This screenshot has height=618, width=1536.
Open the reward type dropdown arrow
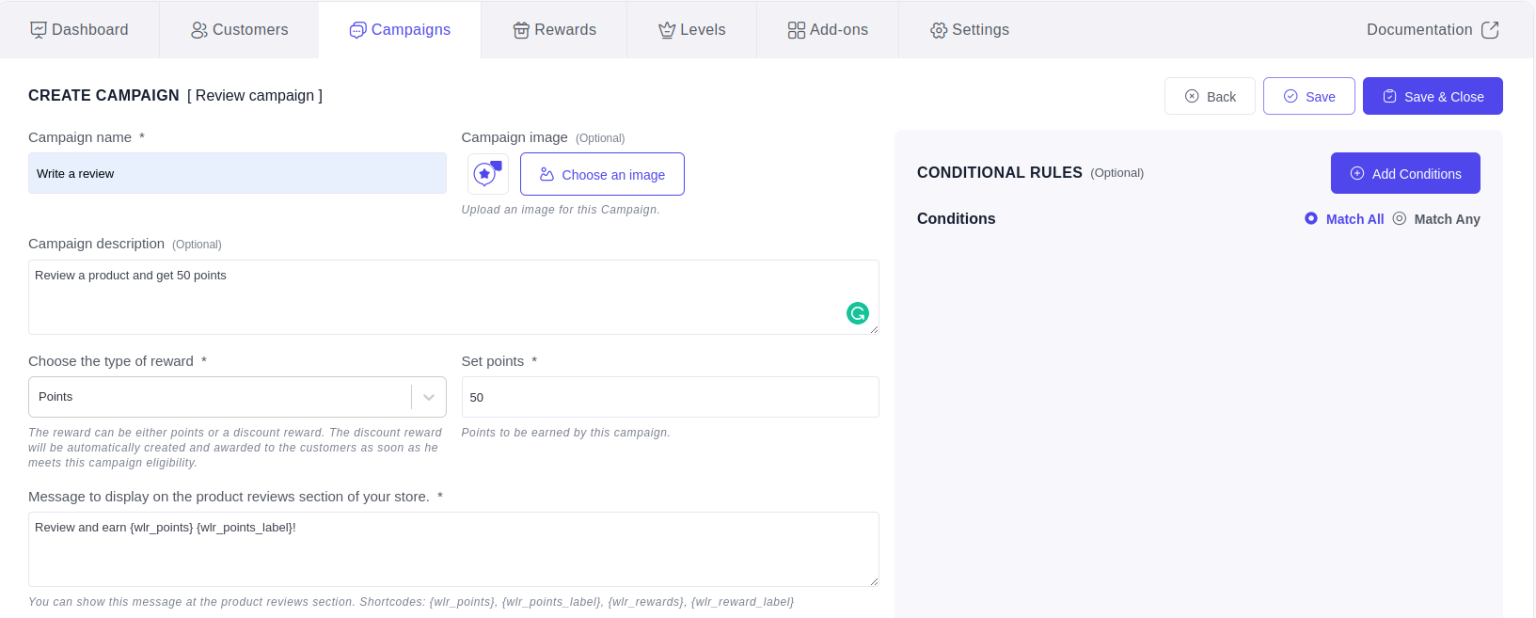(429, 397)
